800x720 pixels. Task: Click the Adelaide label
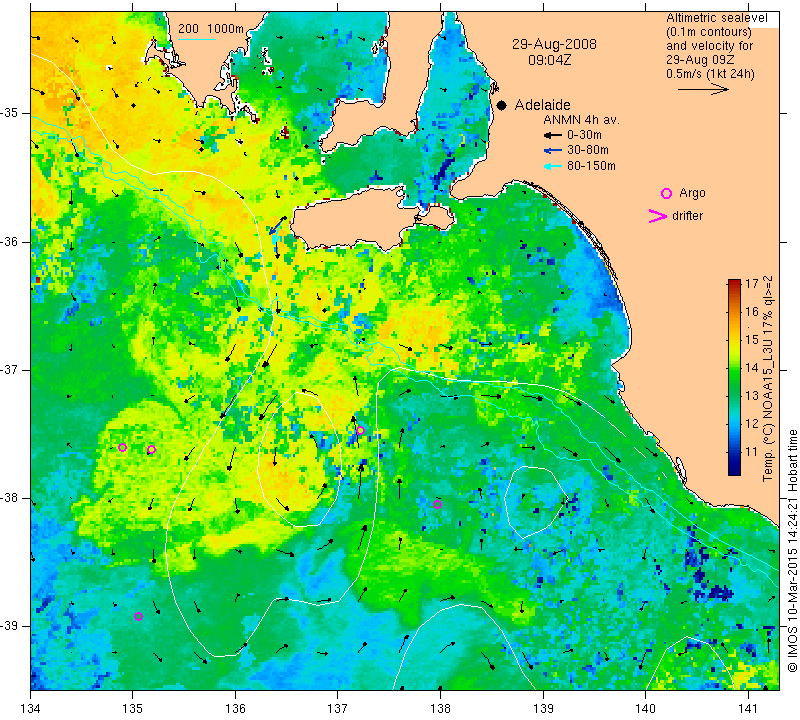coord(542,105)
